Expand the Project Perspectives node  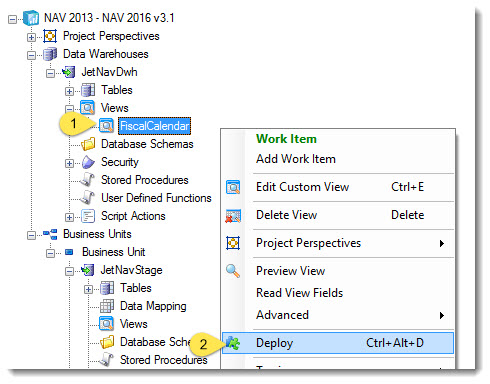click(x=31, y=37)
